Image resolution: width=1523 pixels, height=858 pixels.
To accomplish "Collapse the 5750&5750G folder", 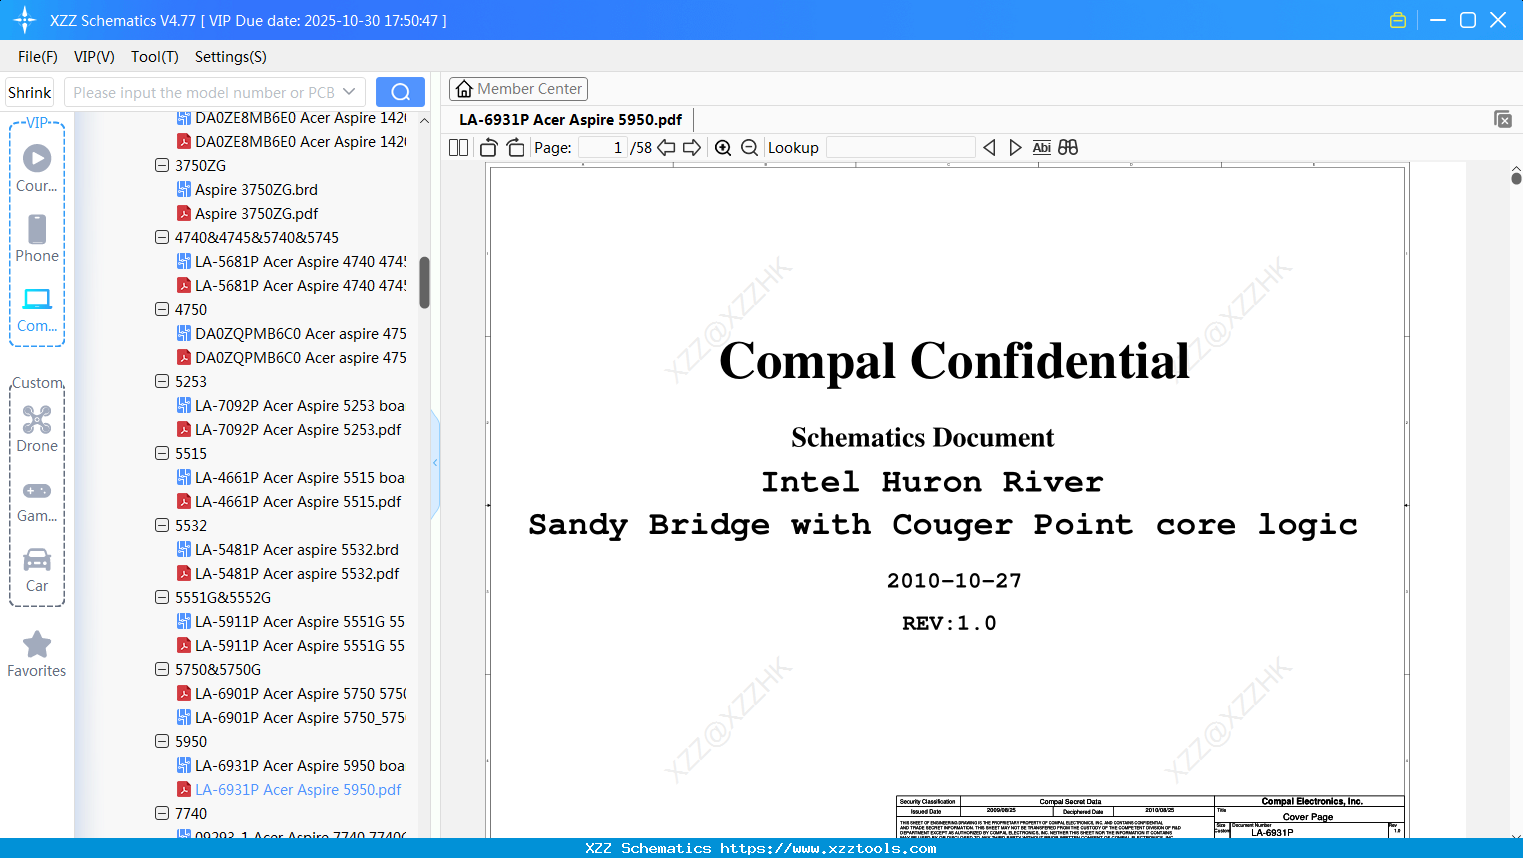I will (162, 669).
